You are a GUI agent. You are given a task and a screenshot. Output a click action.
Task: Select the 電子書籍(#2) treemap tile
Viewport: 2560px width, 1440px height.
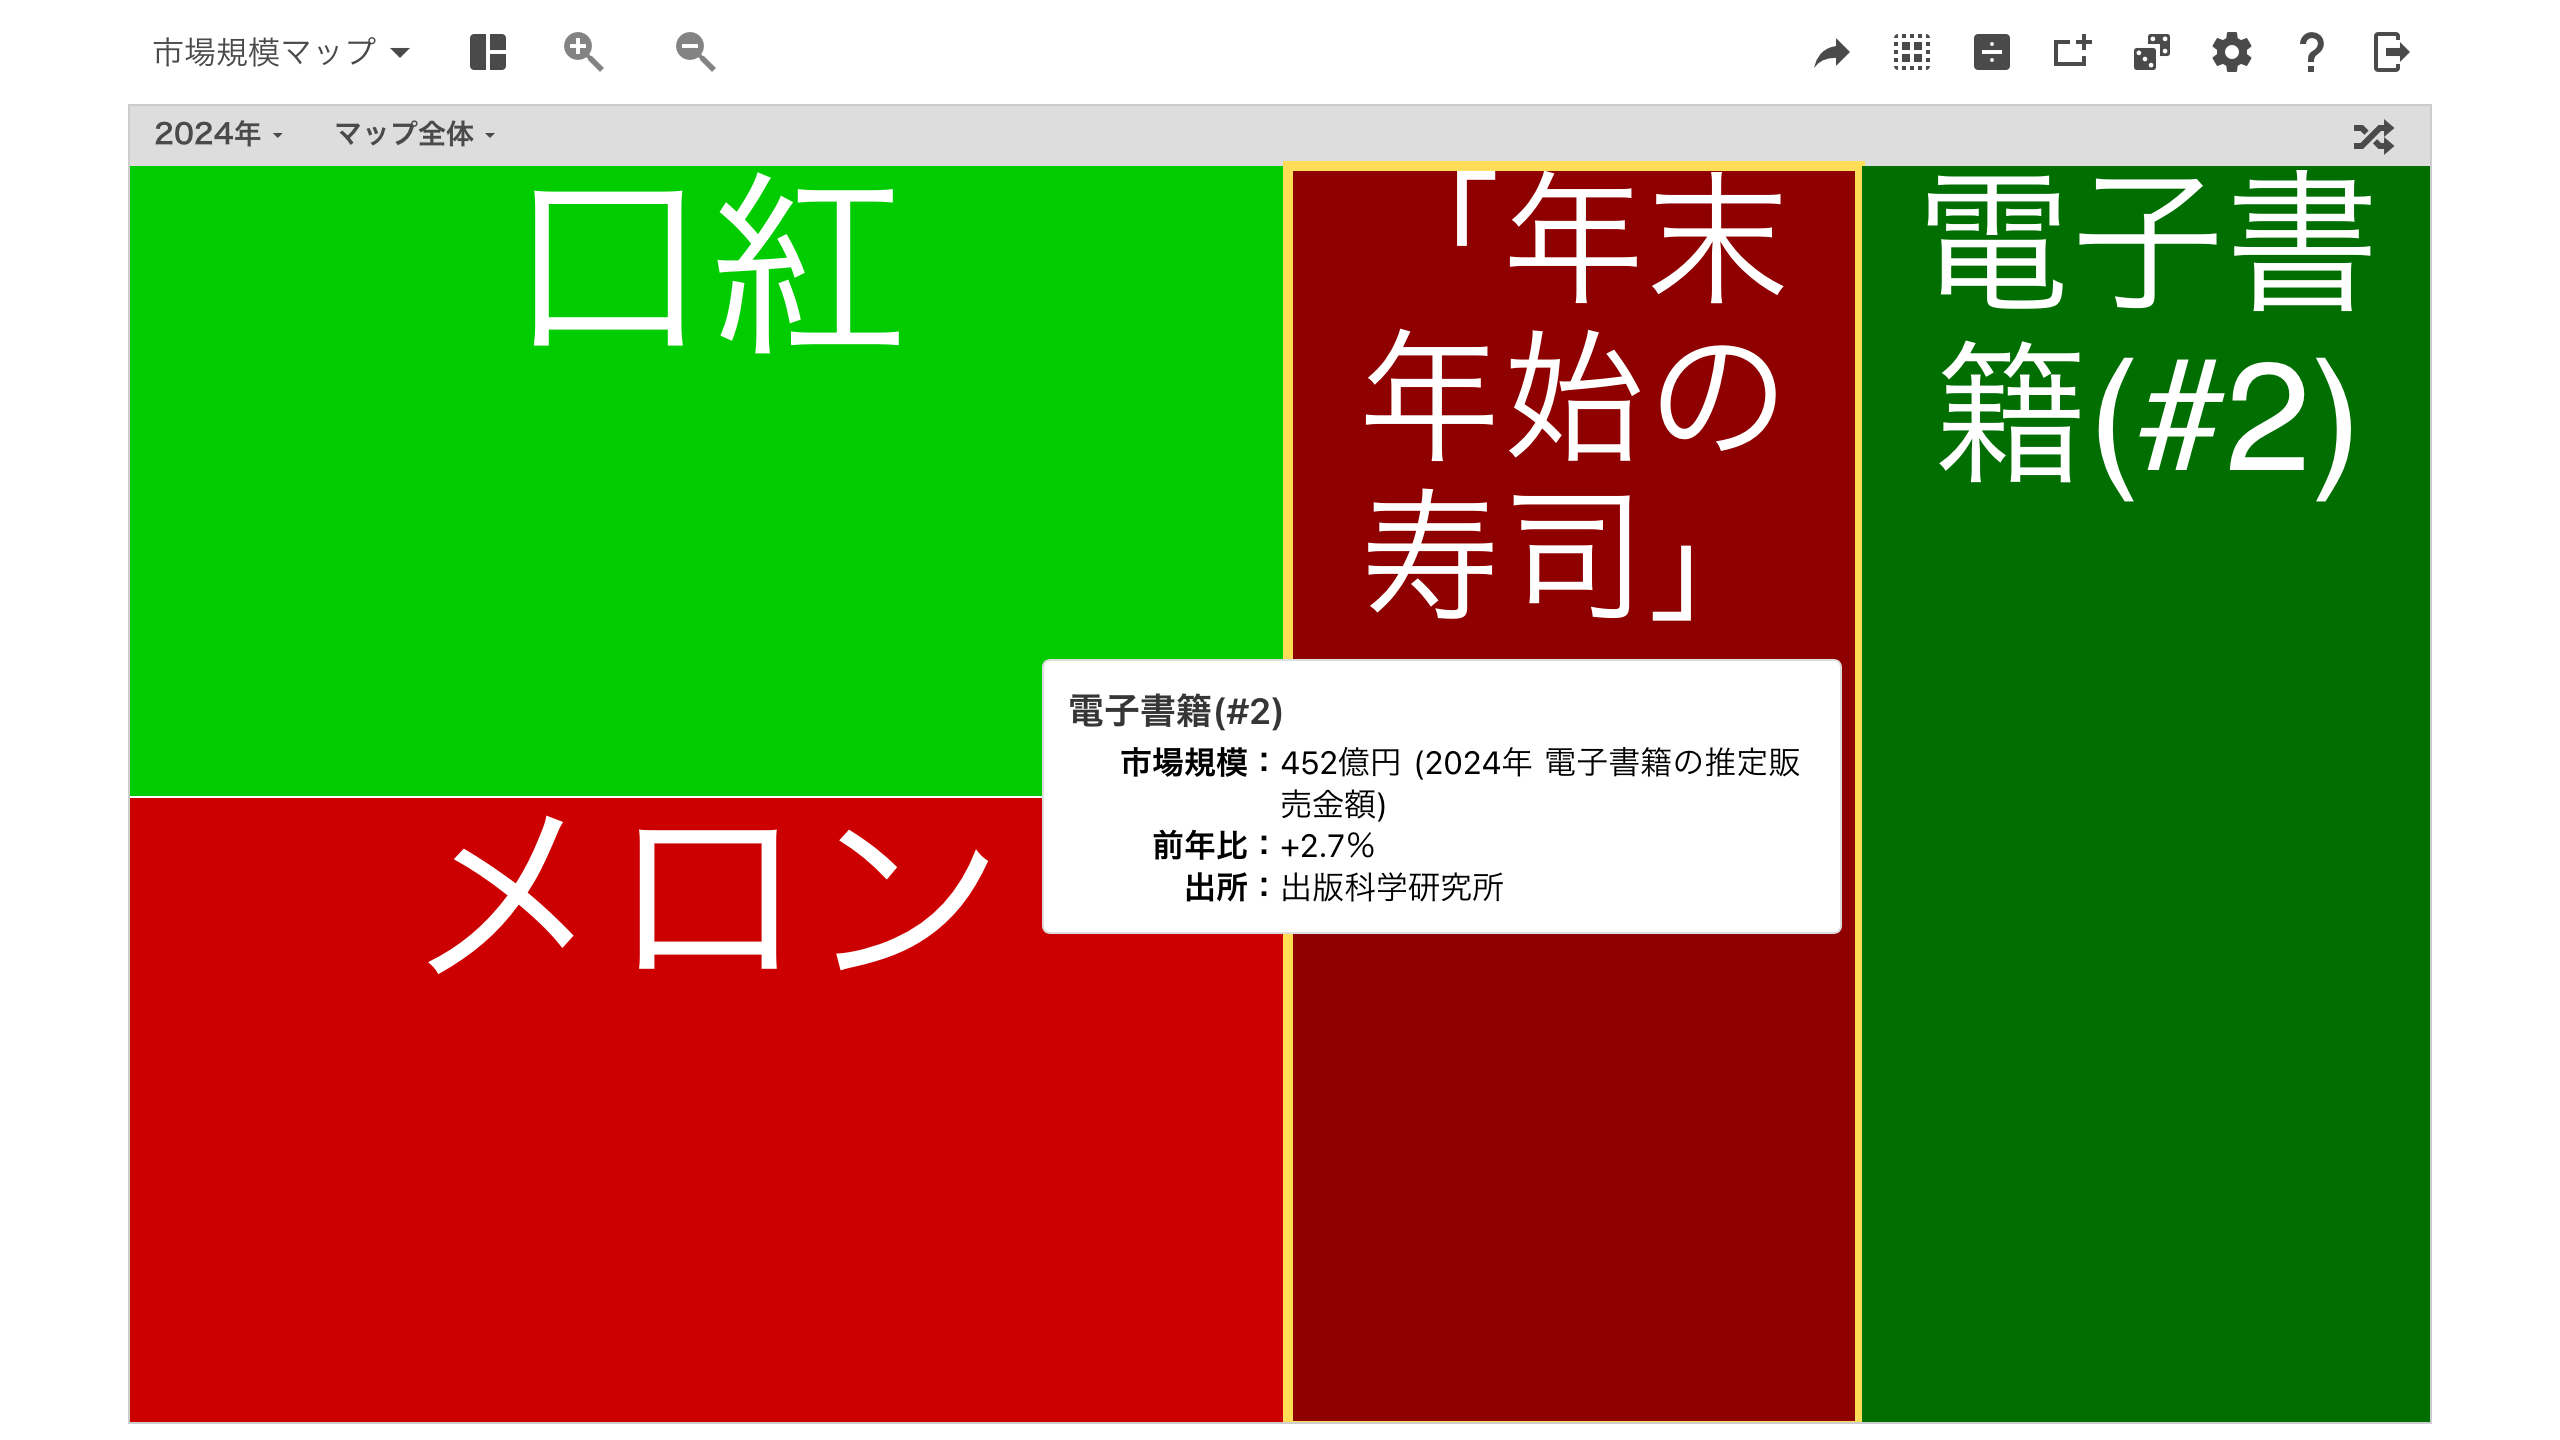point(2146,794)
